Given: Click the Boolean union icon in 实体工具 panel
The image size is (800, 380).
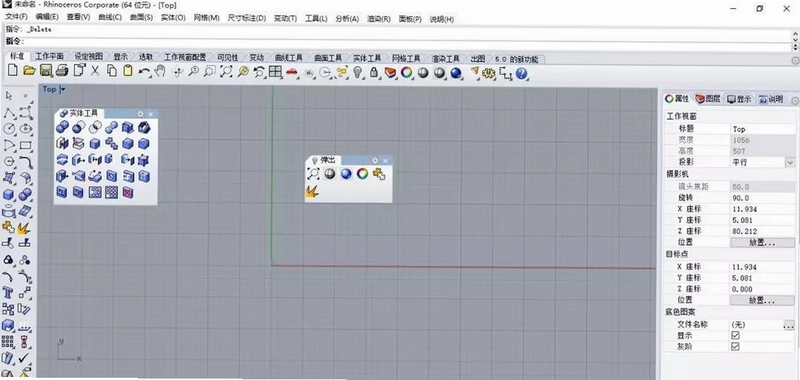Looking at the screenshot, I should pos(62,128).
